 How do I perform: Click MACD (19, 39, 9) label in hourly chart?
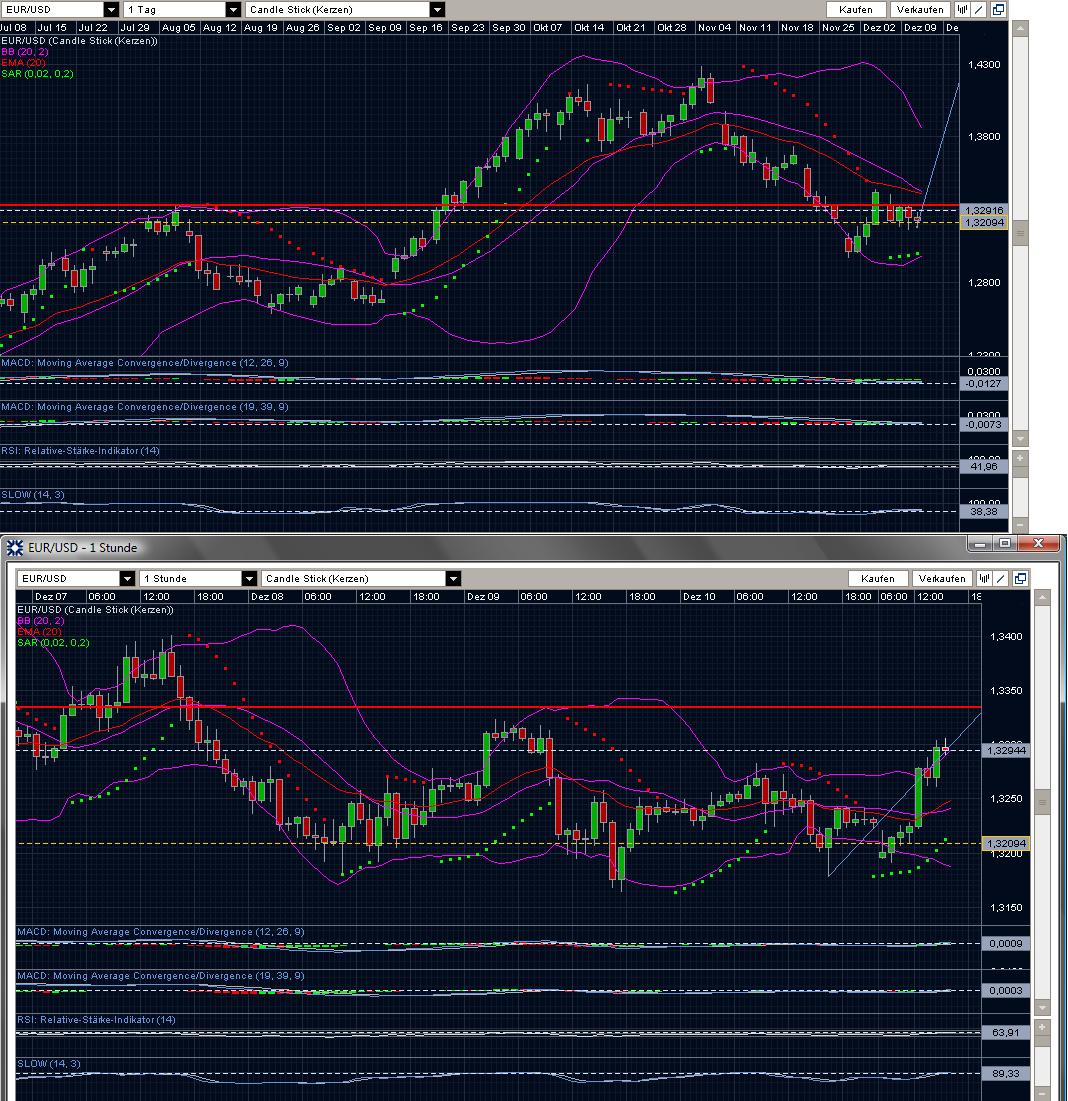[161, 976]
